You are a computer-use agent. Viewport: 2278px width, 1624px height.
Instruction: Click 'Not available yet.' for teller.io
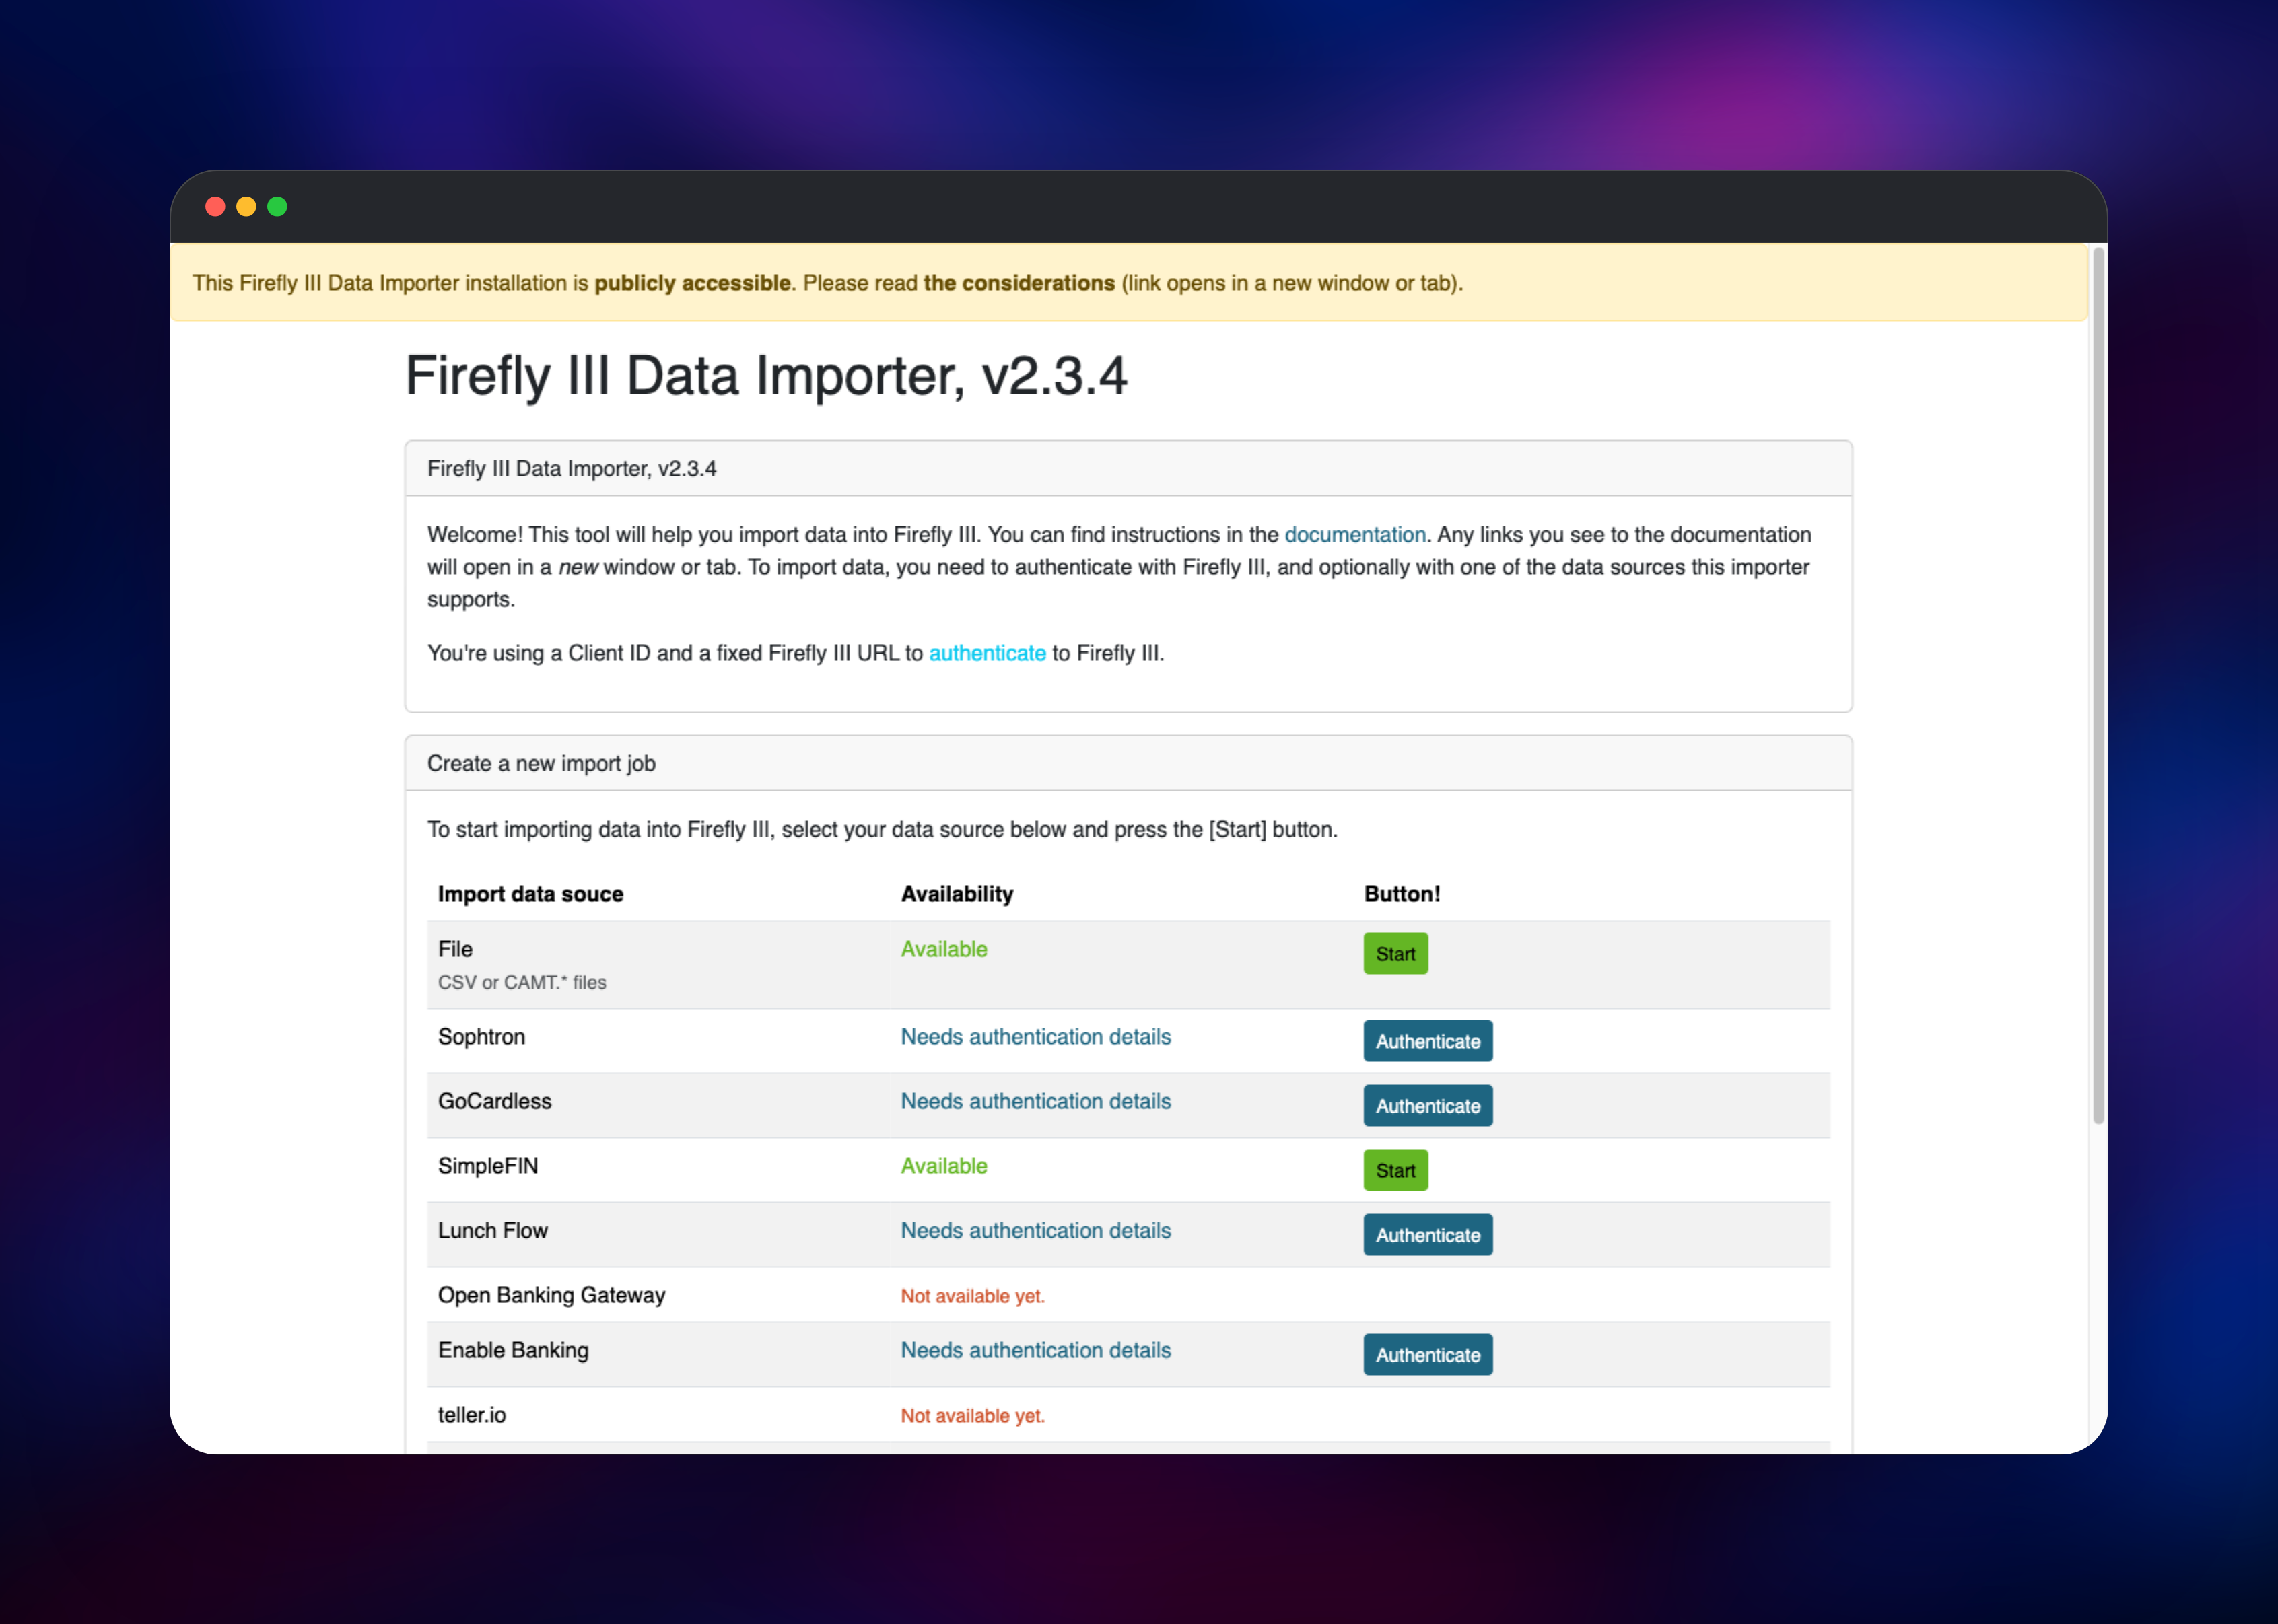973,1416
